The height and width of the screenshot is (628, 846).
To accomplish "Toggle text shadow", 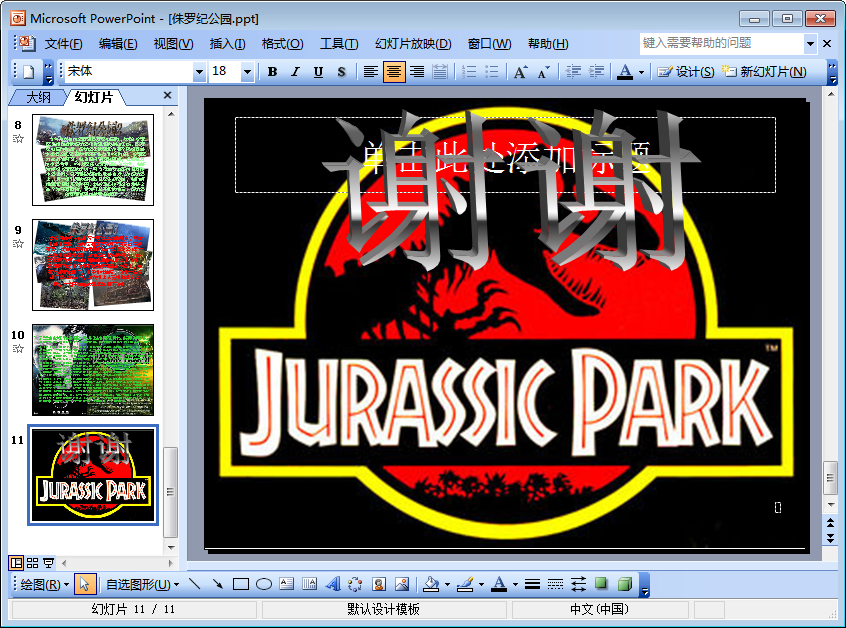I will (342, 71).
